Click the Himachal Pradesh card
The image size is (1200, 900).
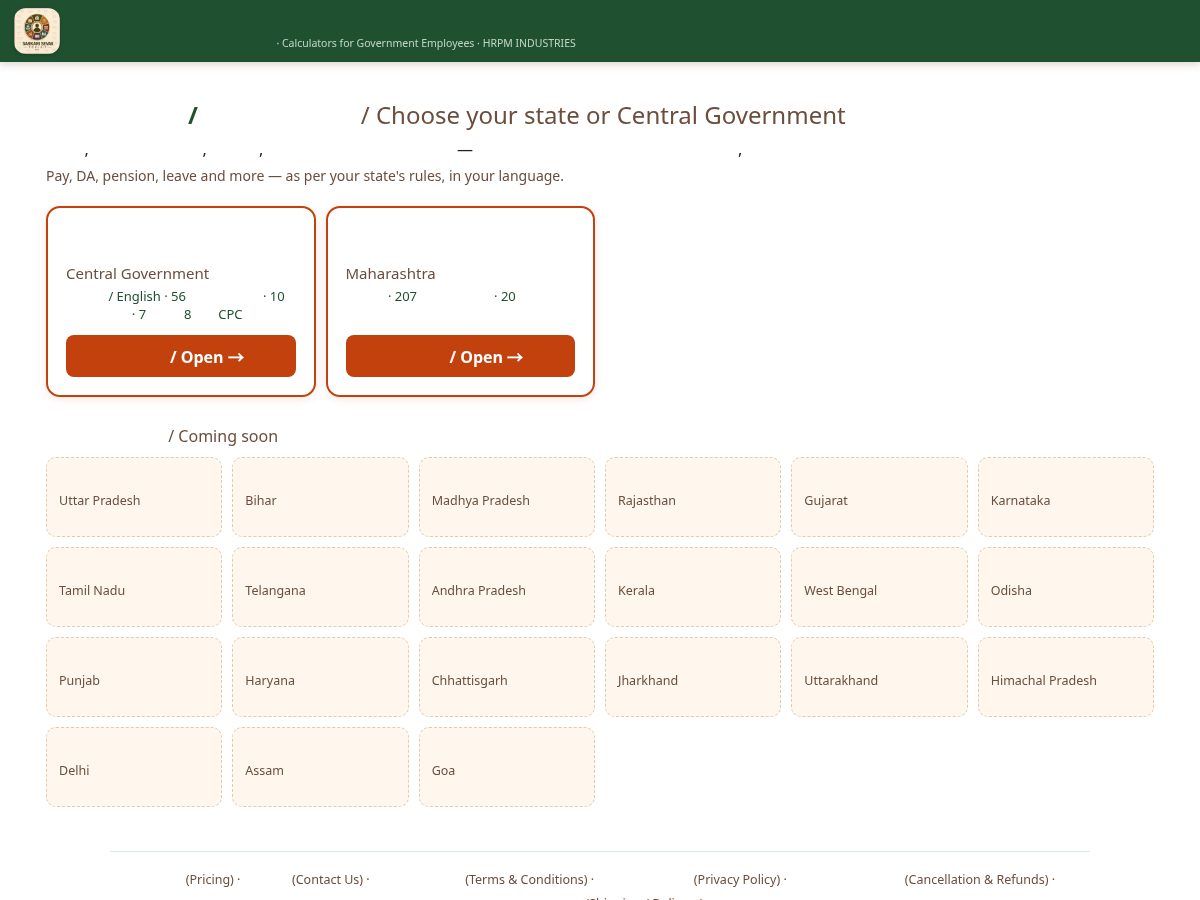coord(1066,677)
